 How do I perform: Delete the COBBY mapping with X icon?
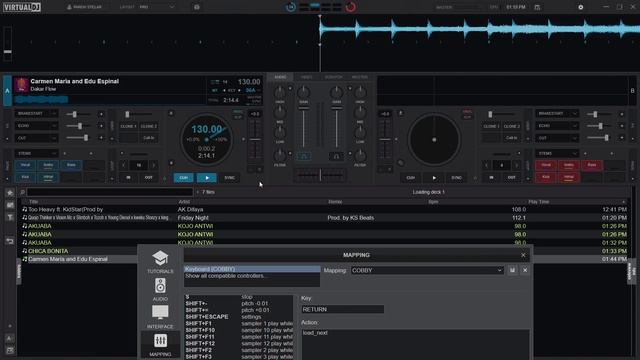point(525,270)
